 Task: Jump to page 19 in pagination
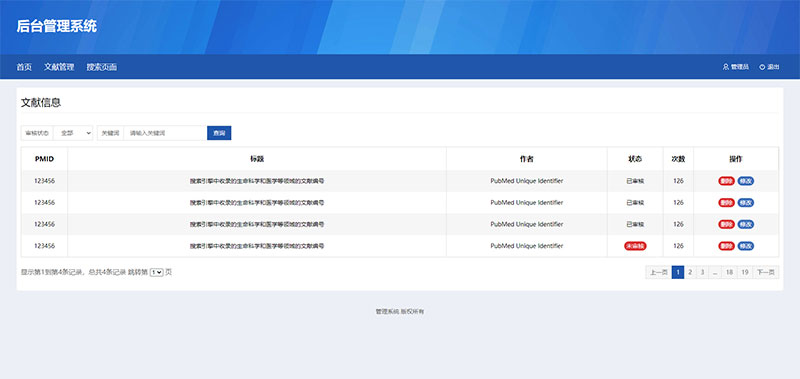pos(745,272)
